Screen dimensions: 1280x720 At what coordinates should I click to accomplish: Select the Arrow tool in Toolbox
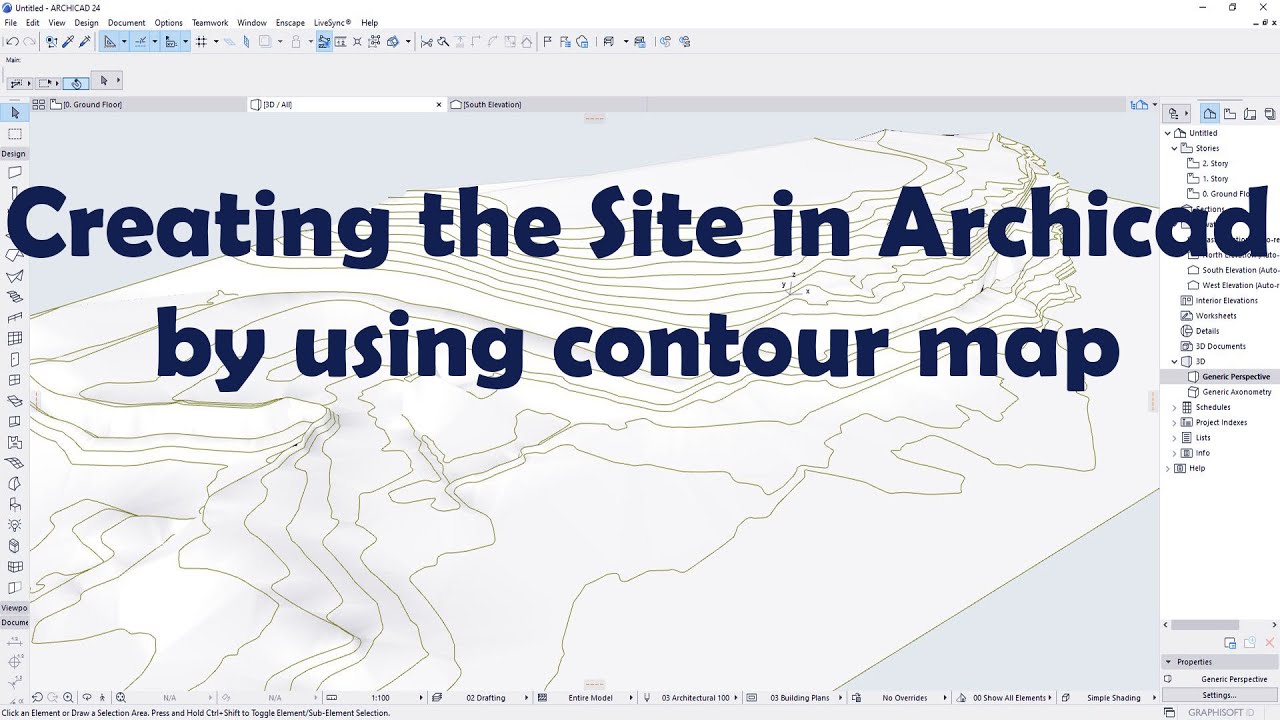[14, 114]
